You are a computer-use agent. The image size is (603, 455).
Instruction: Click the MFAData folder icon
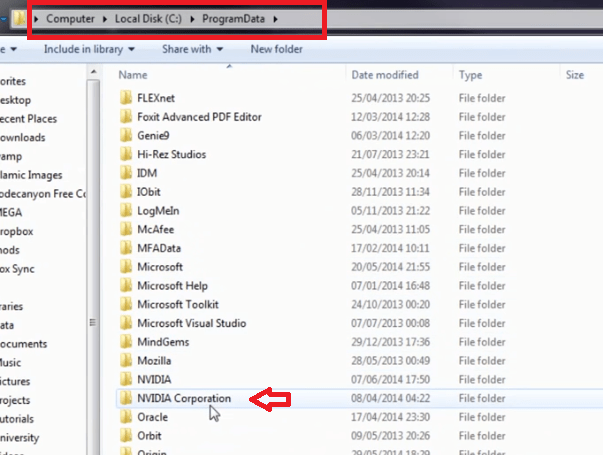[x=125, y=248]
